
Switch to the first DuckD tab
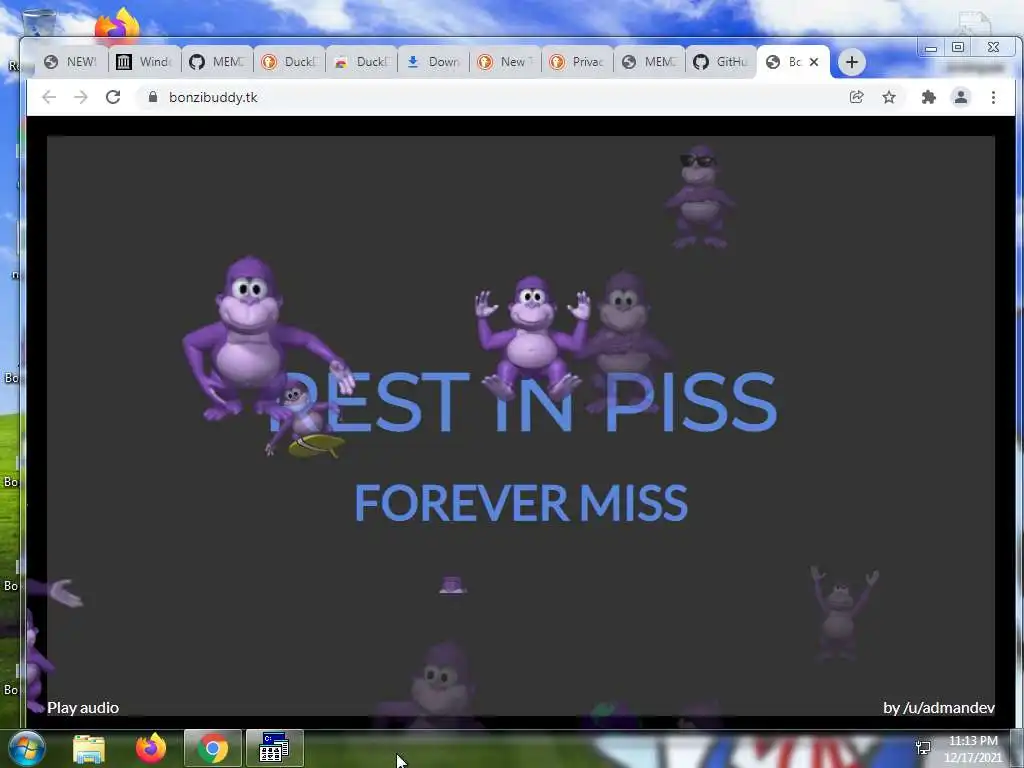[289, 62]
